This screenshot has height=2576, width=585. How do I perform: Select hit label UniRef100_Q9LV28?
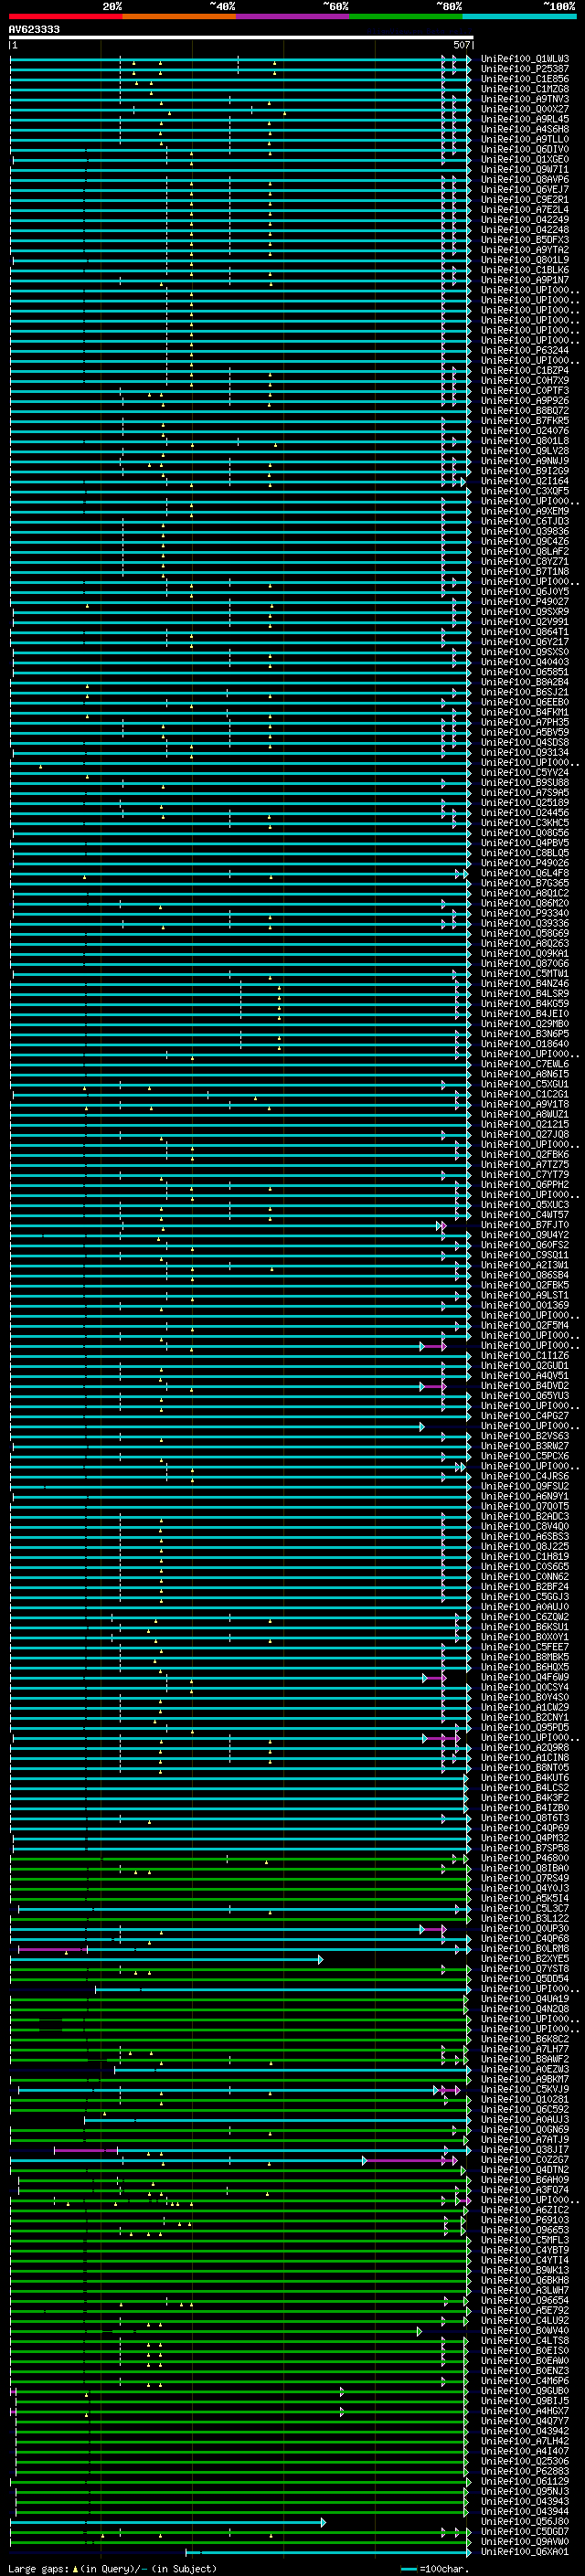pyautogui.click(x=525, y=450)
